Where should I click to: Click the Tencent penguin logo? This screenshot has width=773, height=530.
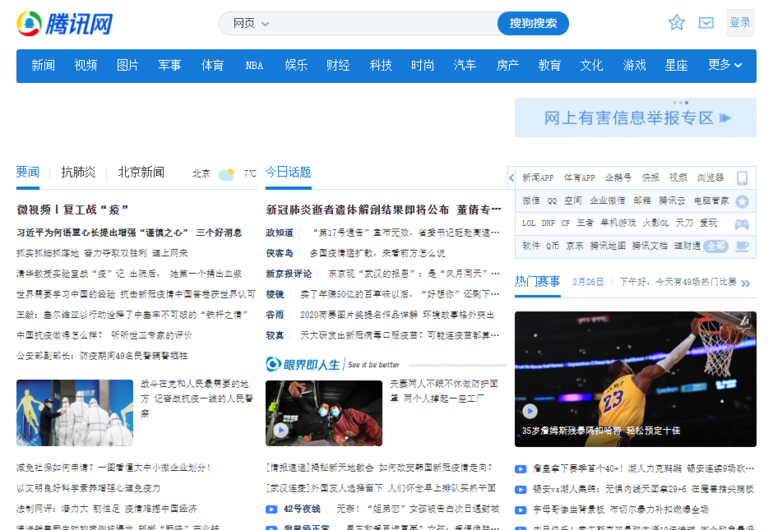[29, 23]
